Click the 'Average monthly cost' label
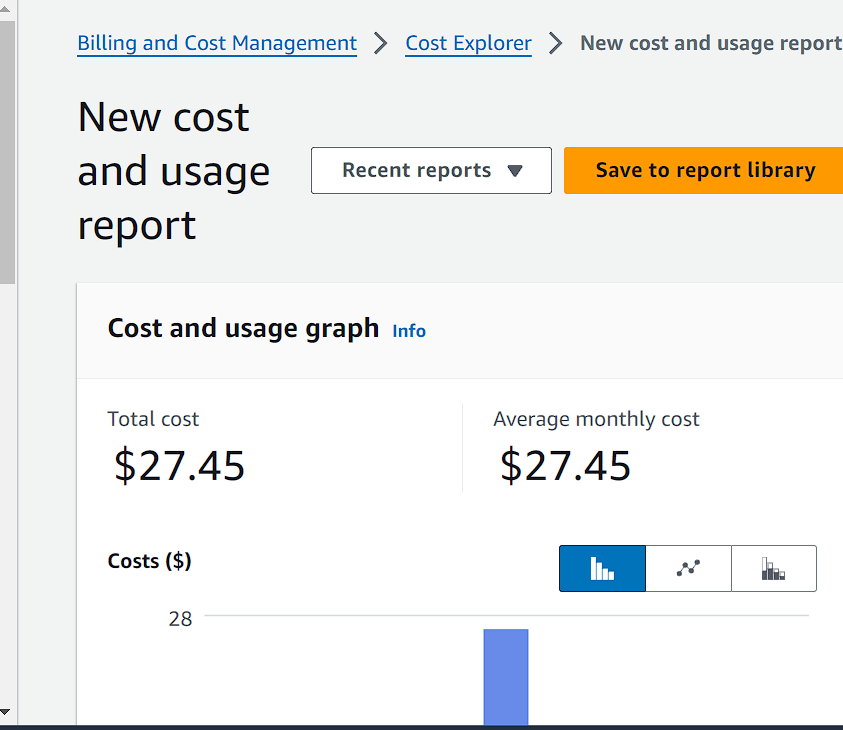This screenshot has width=843, height=730. (596, 419)
